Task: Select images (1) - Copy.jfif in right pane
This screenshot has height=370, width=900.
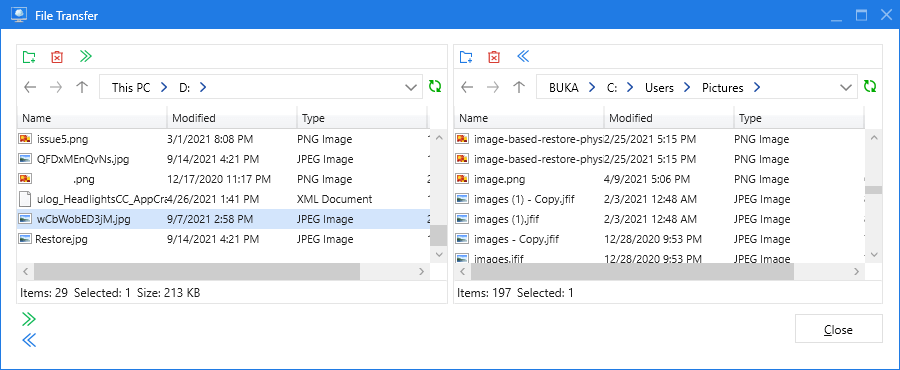Action: 659,199
